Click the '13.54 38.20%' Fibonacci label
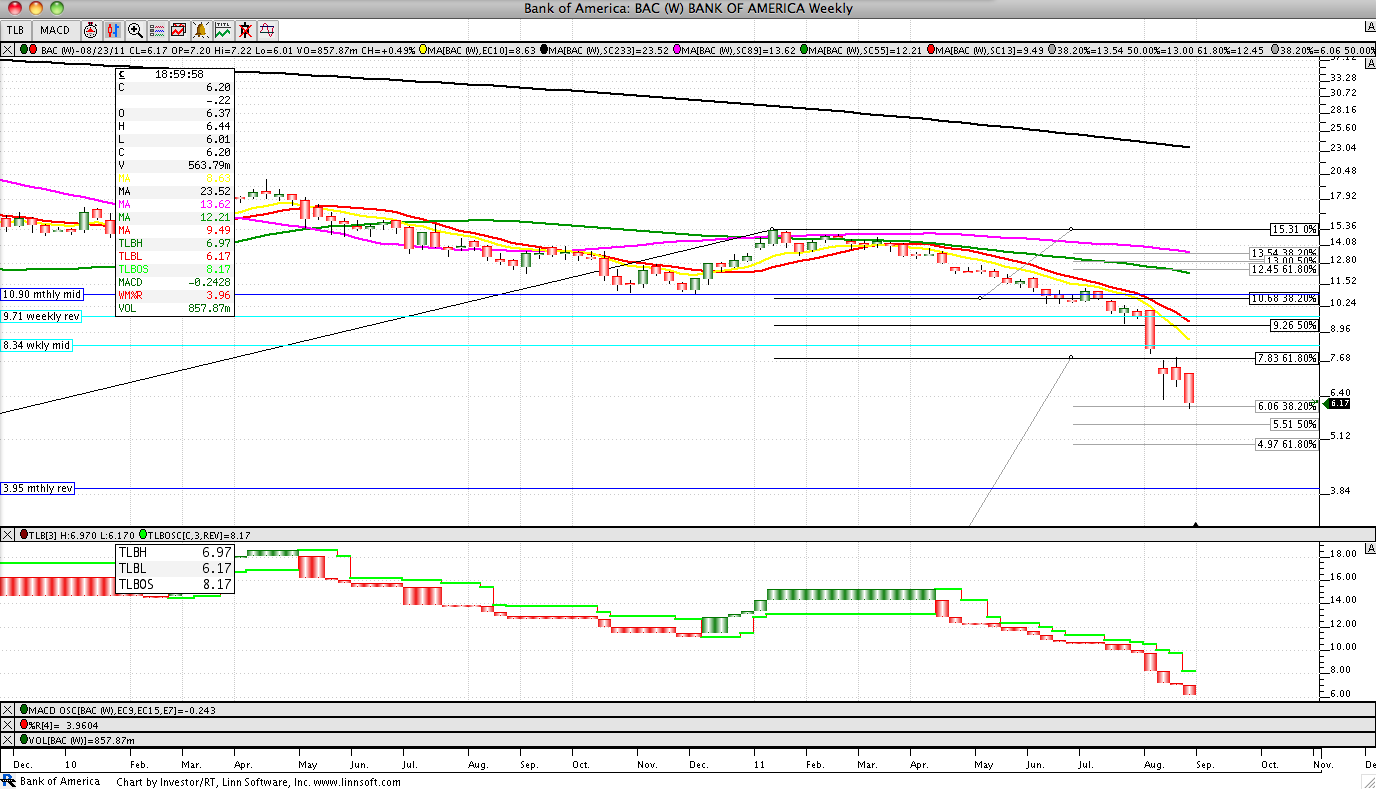The image size is (1376, 789). click(x=1284, y=254)
